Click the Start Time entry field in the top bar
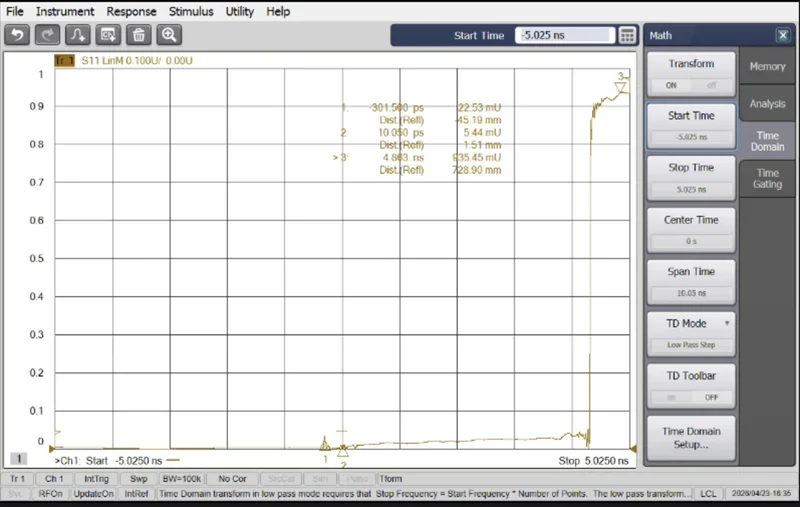The image size is (800, 507). 564,35
